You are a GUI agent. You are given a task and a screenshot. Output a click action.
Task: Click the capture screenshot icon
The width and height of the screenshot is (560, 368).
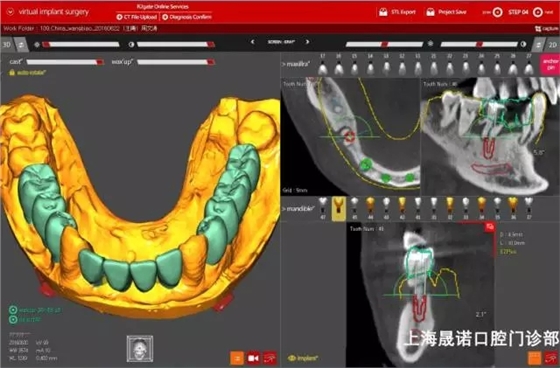[x=538, y=29]
